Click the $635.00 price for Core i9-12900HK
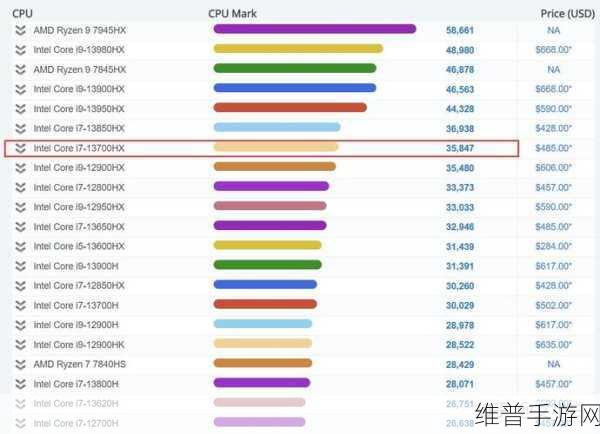Image resolution: width=600 pixels, height=434 pixels. (x=553, y=345)
